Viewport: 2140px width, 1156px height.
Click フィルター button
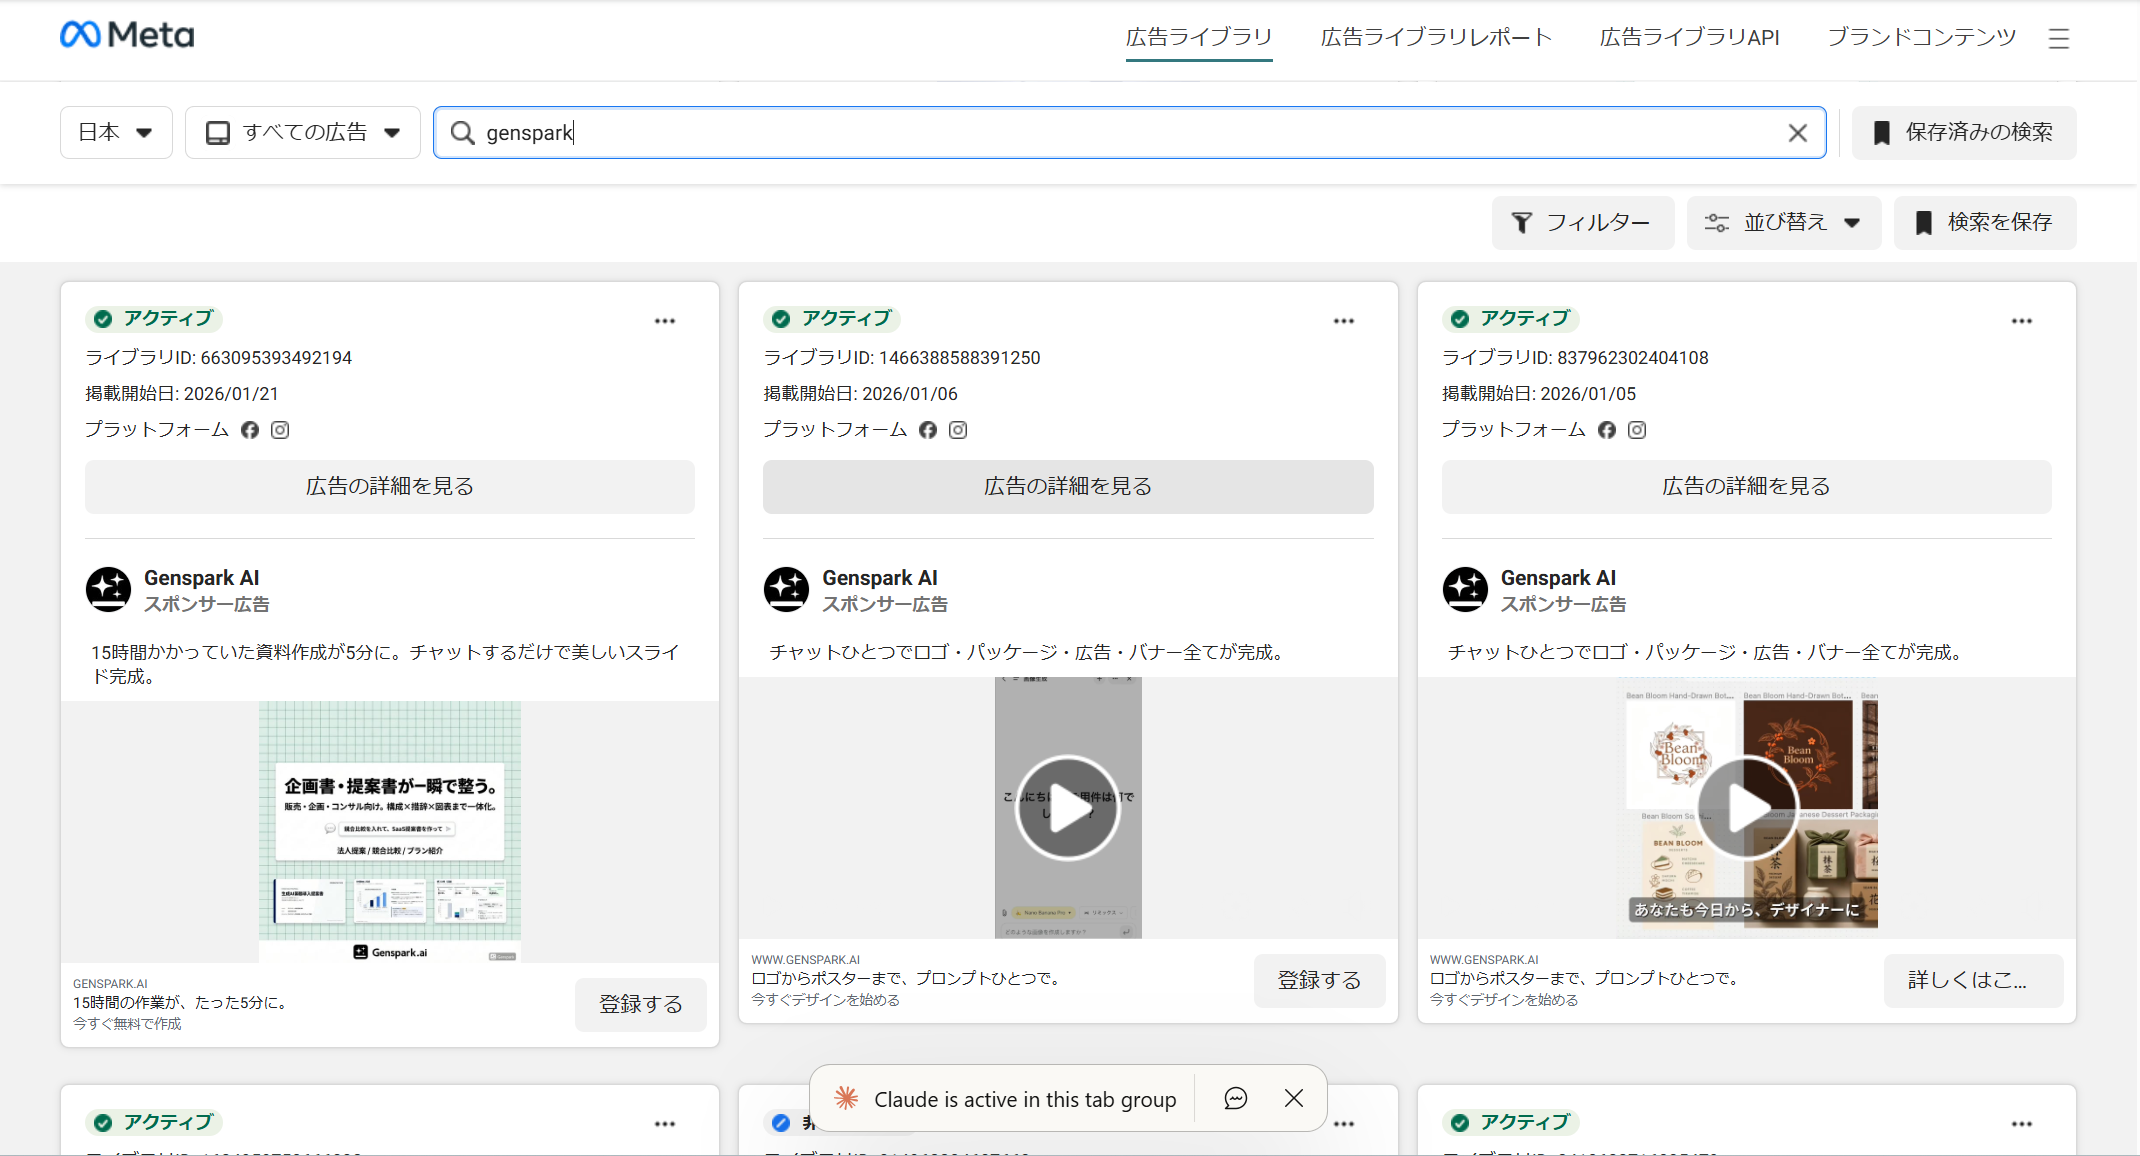[x=1582, y=223]
